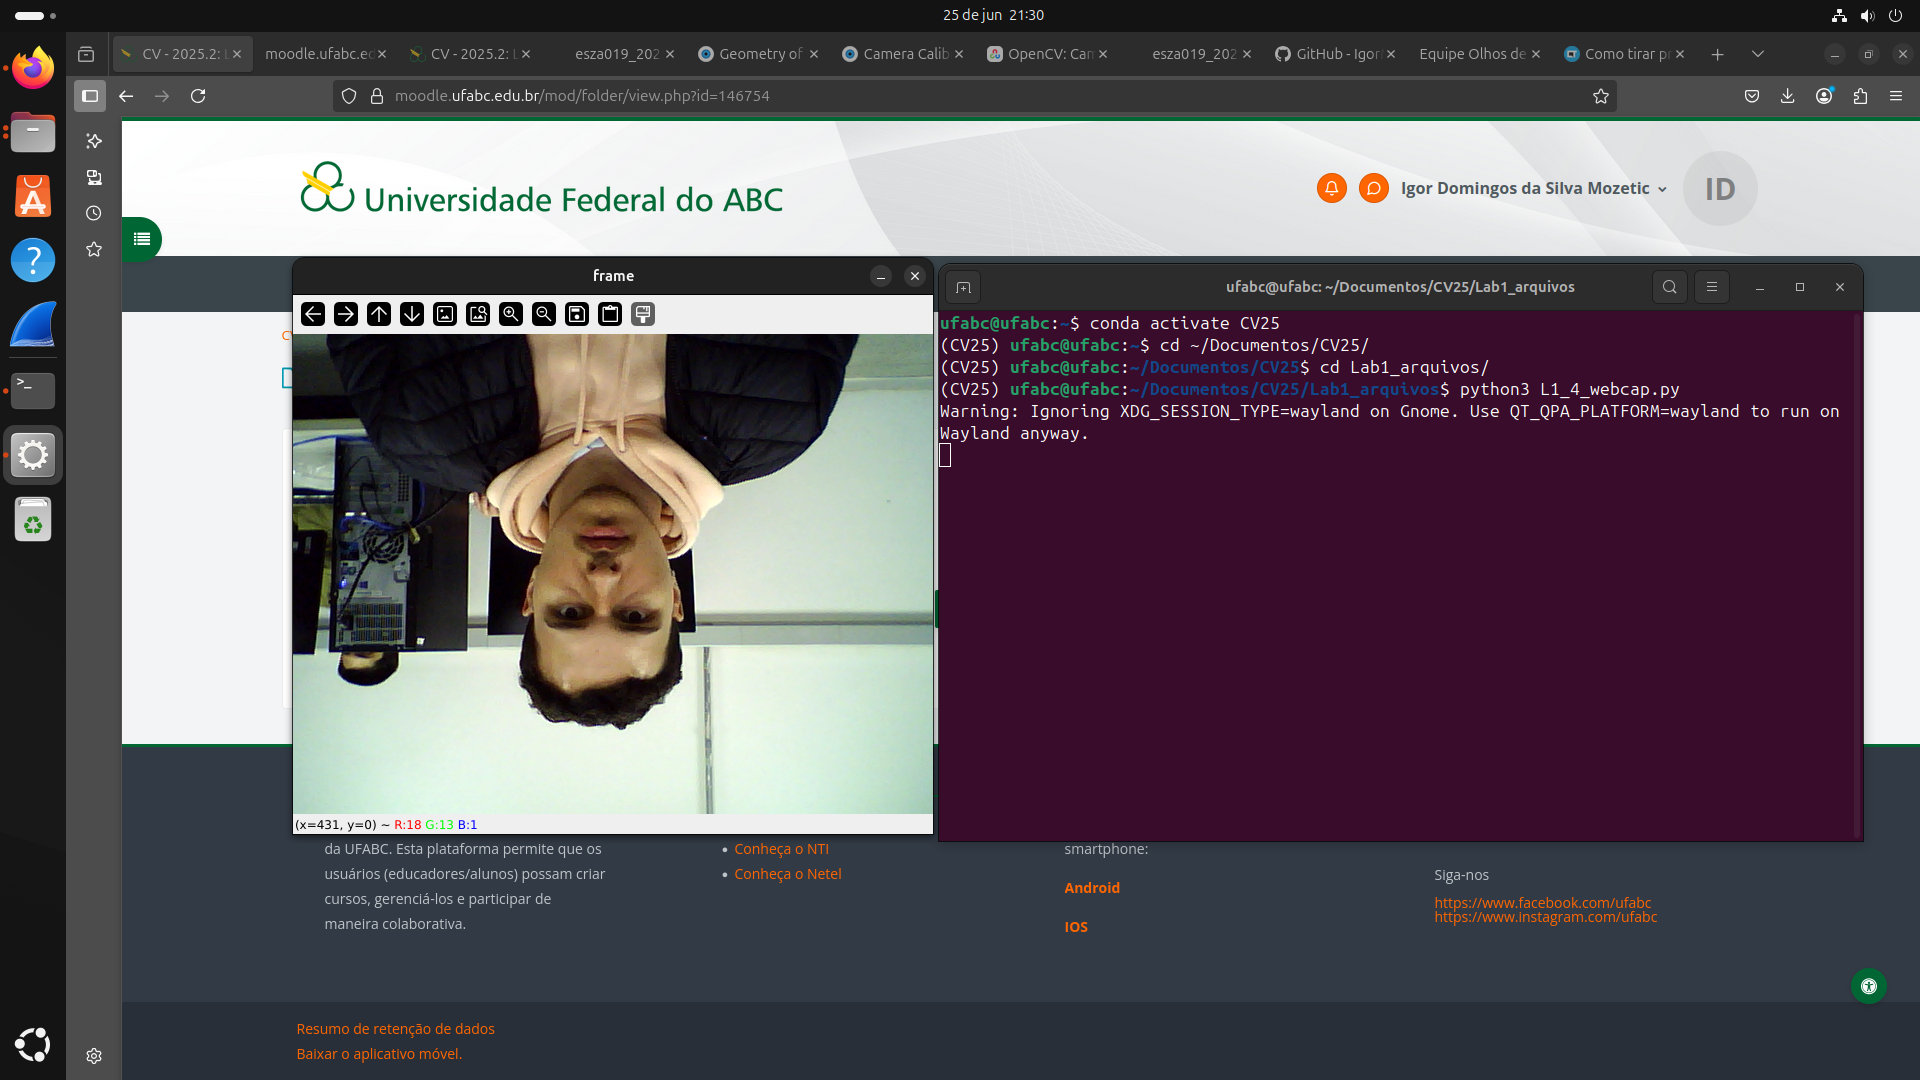Pan right in the frame window
The image size is (1920, 1080).
346,314
